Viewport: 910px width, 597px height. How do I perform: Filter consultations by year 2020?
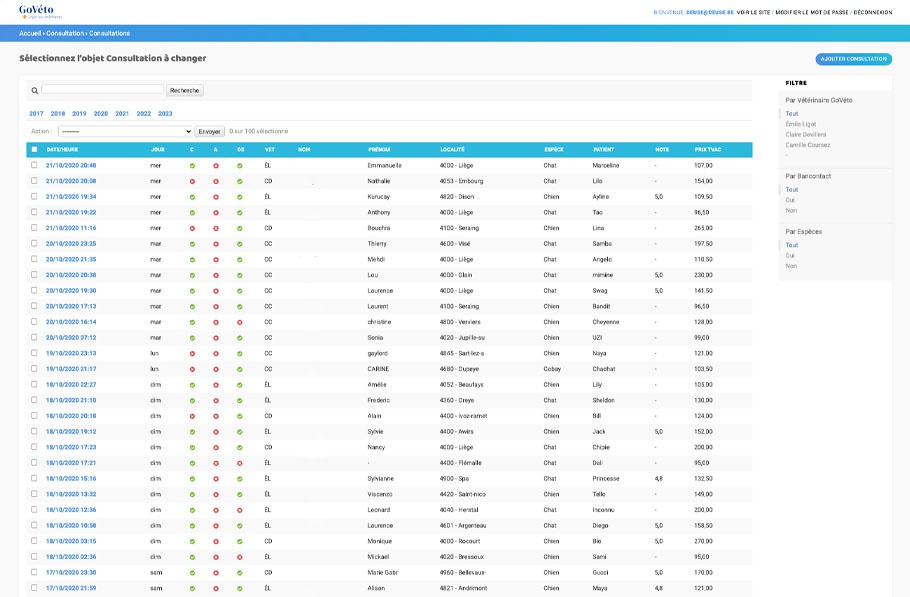tap(101, 114)
